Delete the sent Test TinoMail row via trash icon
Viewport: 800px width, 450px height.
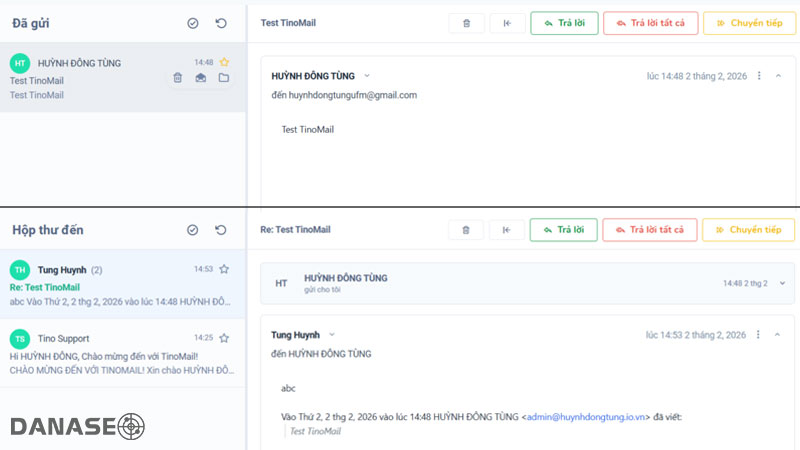(178, 78)
